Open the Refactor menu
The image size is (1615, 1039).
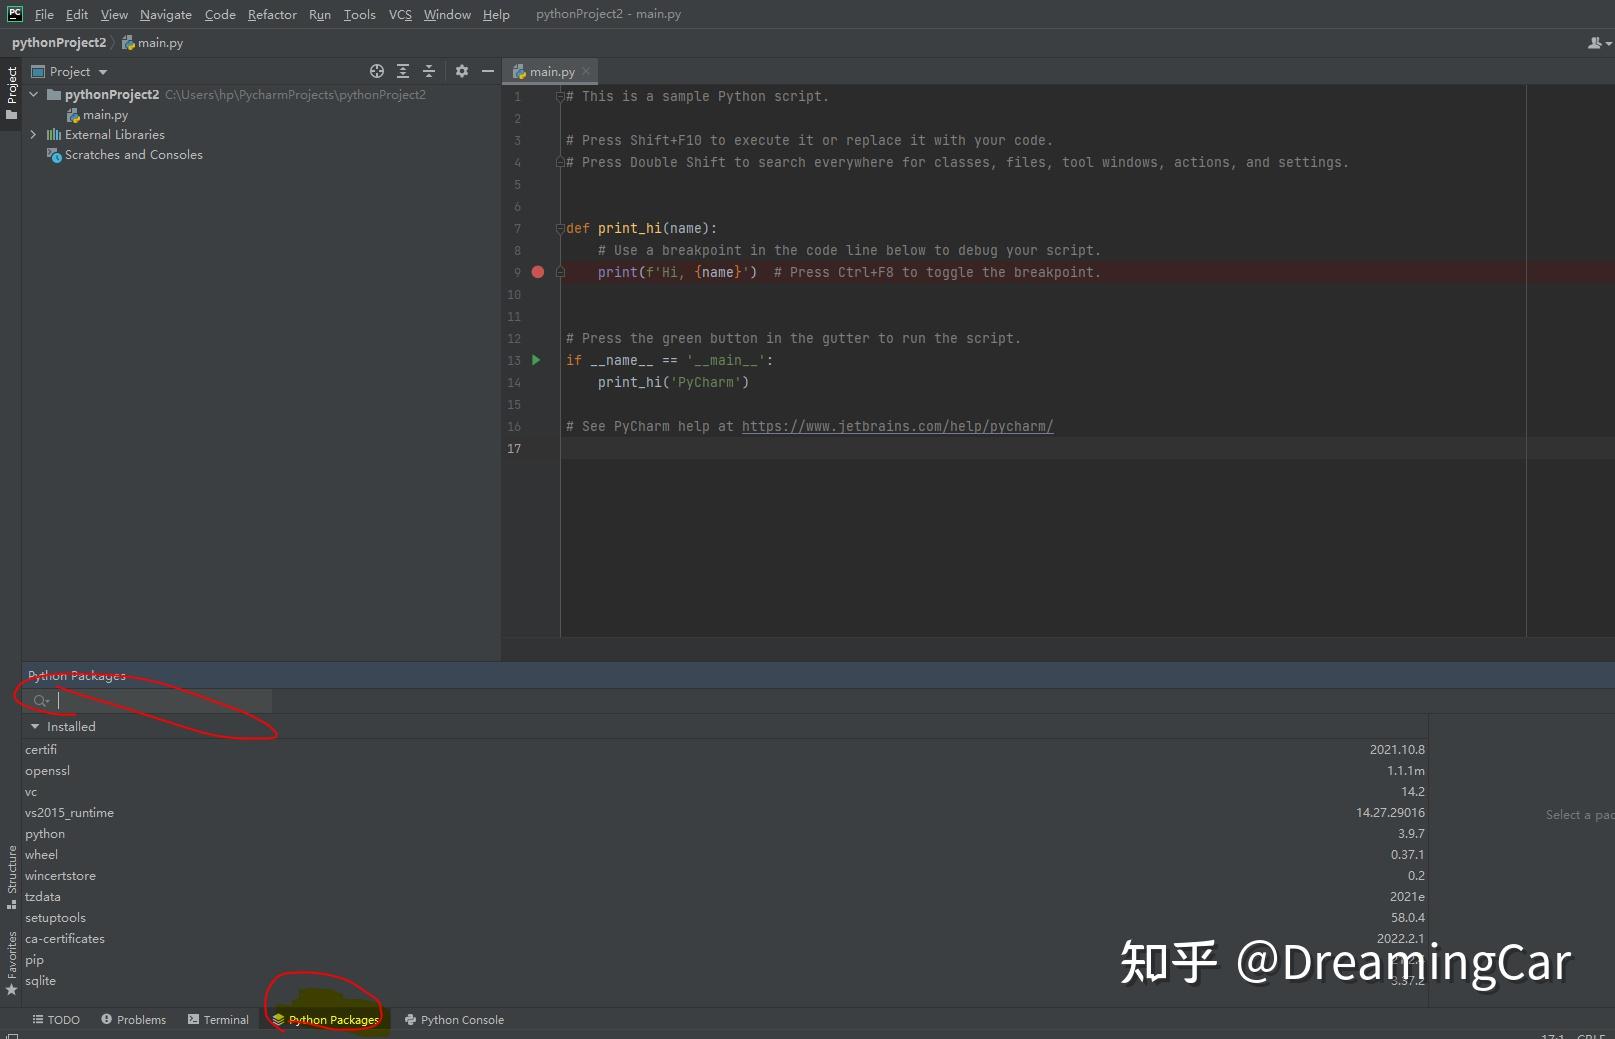pos(272,14)
